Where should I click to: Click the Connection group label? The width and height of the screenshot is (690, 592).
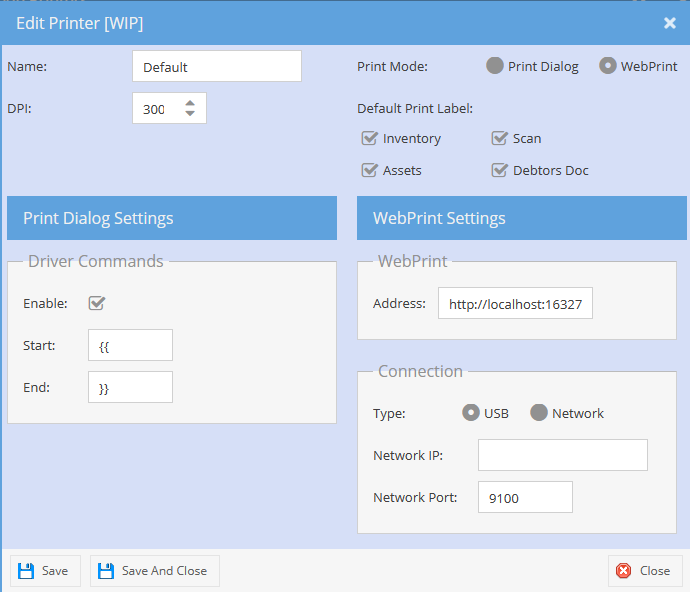[420, 371]
